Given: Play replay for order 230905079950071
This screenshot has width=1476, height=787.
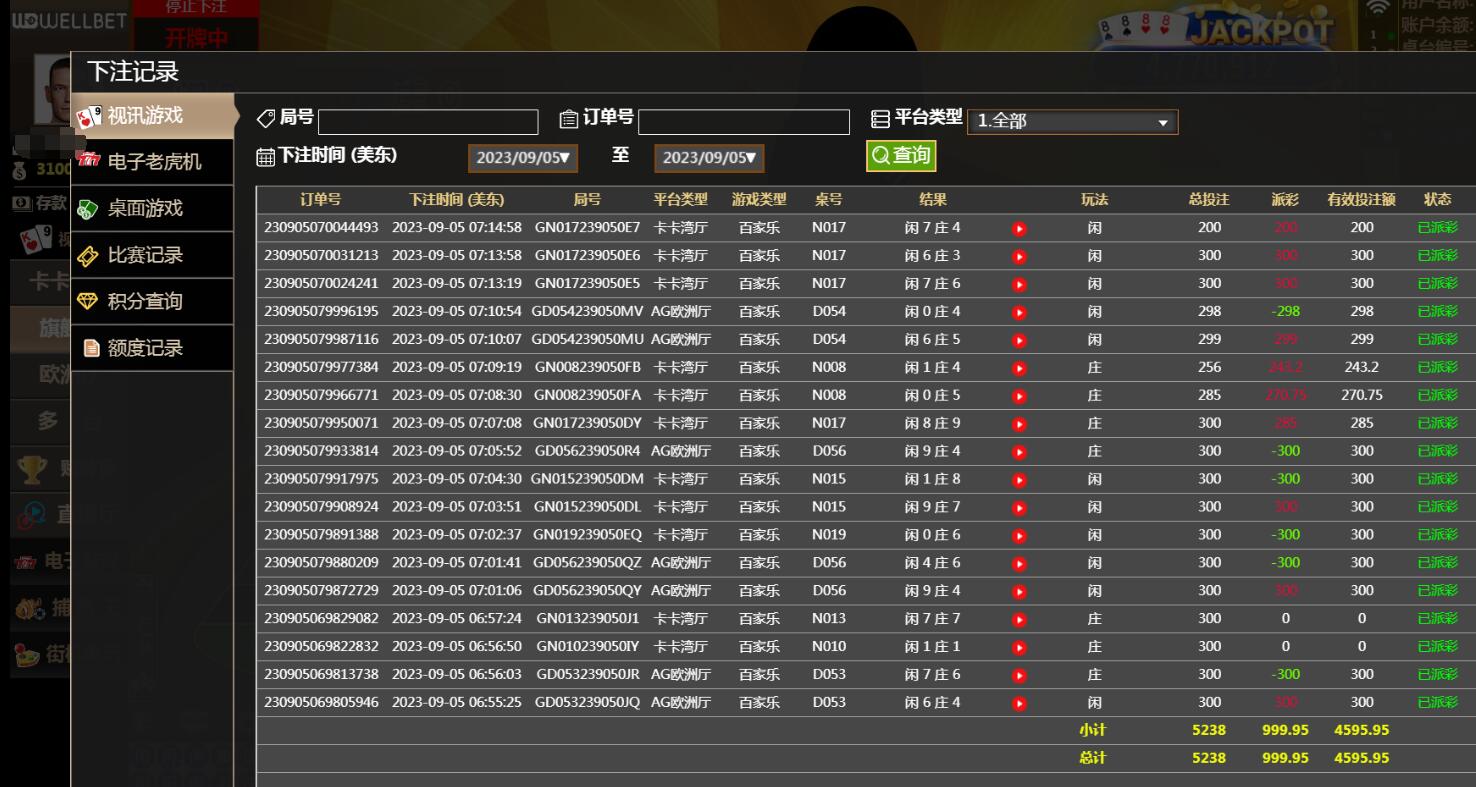Looking at the screenshot, I should [x=1019, y=424].
